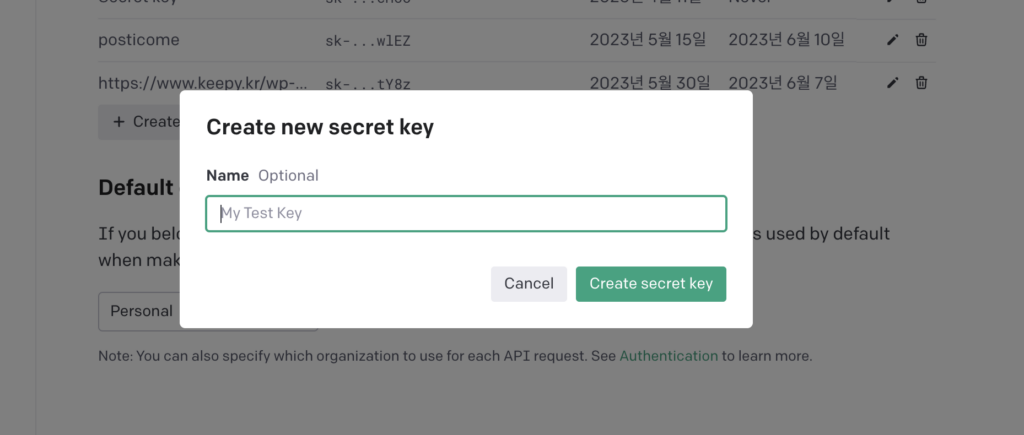Edit the keepy.kr key name with the pencil icon
This screenshot has height=435, width=1024.
[893, 83]
